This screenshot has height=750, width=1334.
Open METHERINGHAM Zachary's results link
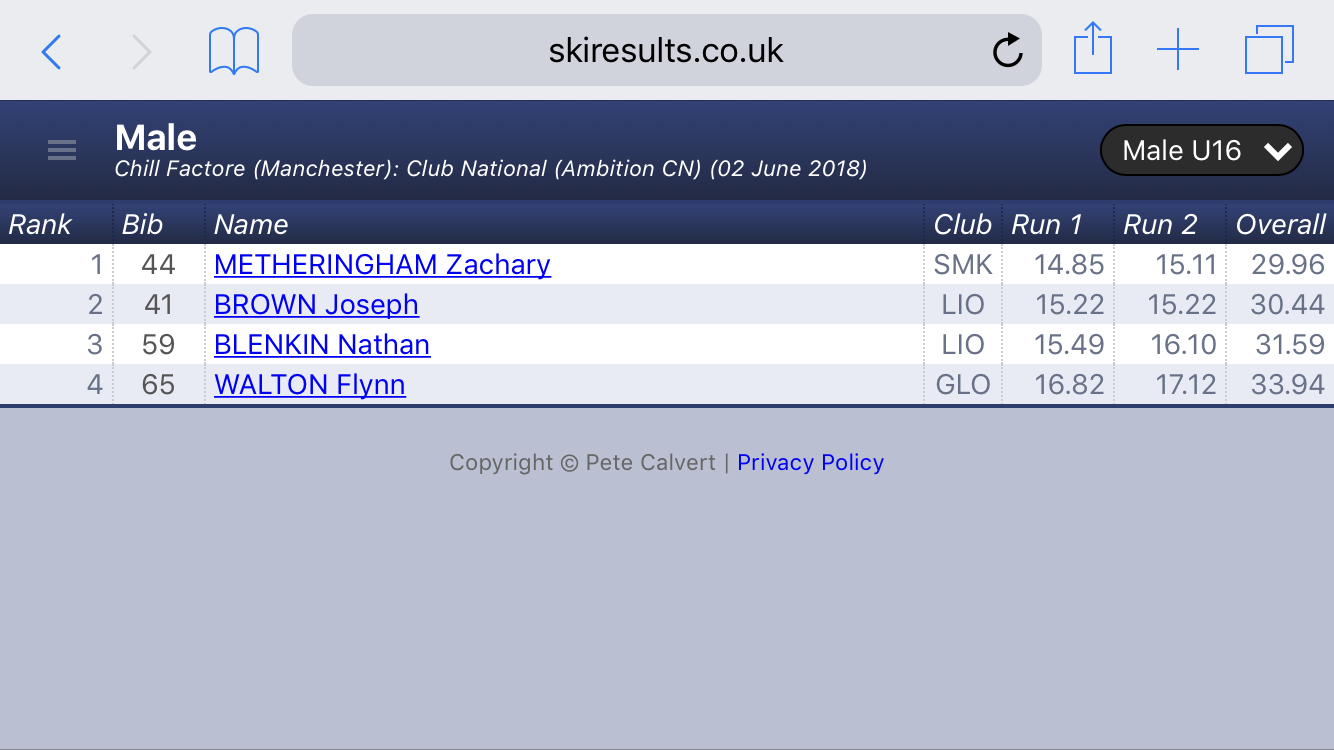pyautogui.click(x=382, y=264)
